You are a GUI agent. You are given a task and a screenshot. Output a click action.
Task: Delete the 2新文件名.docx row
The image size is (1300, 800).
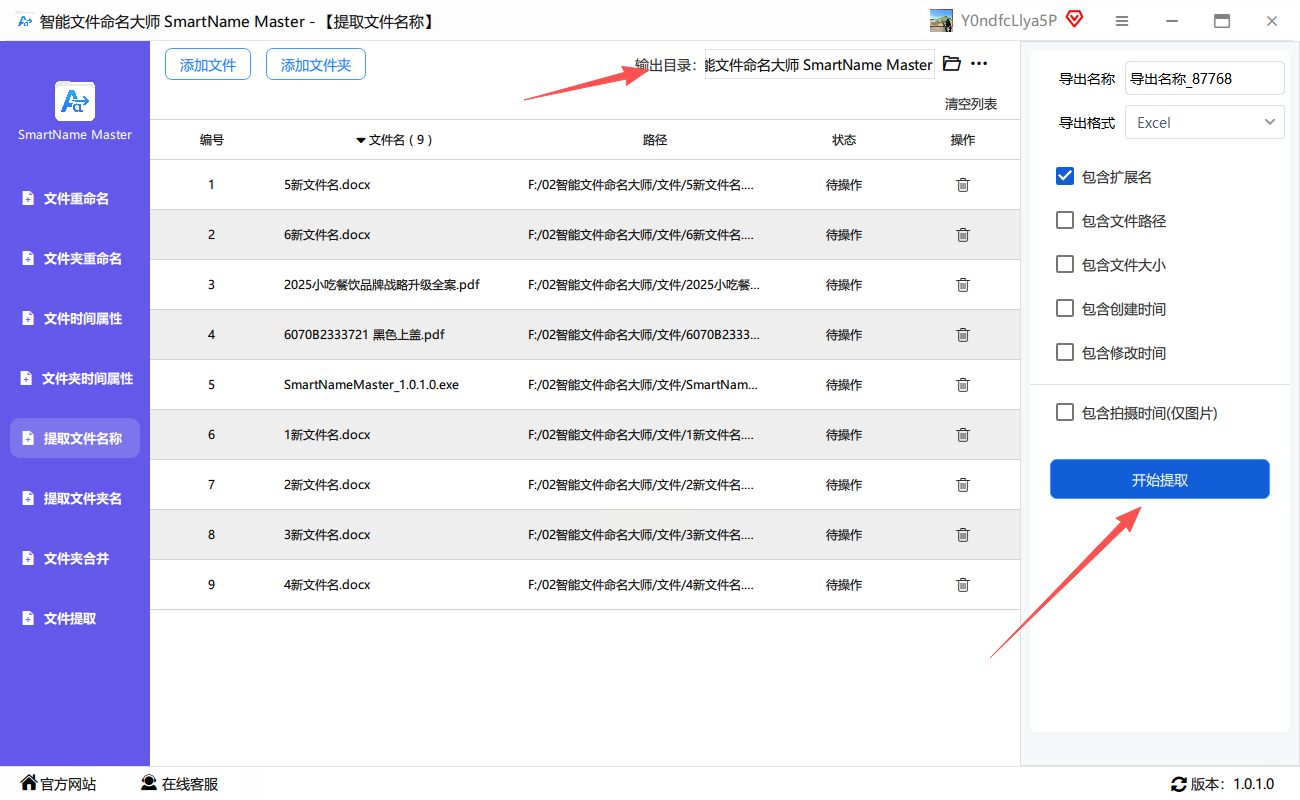click(963, 485)
